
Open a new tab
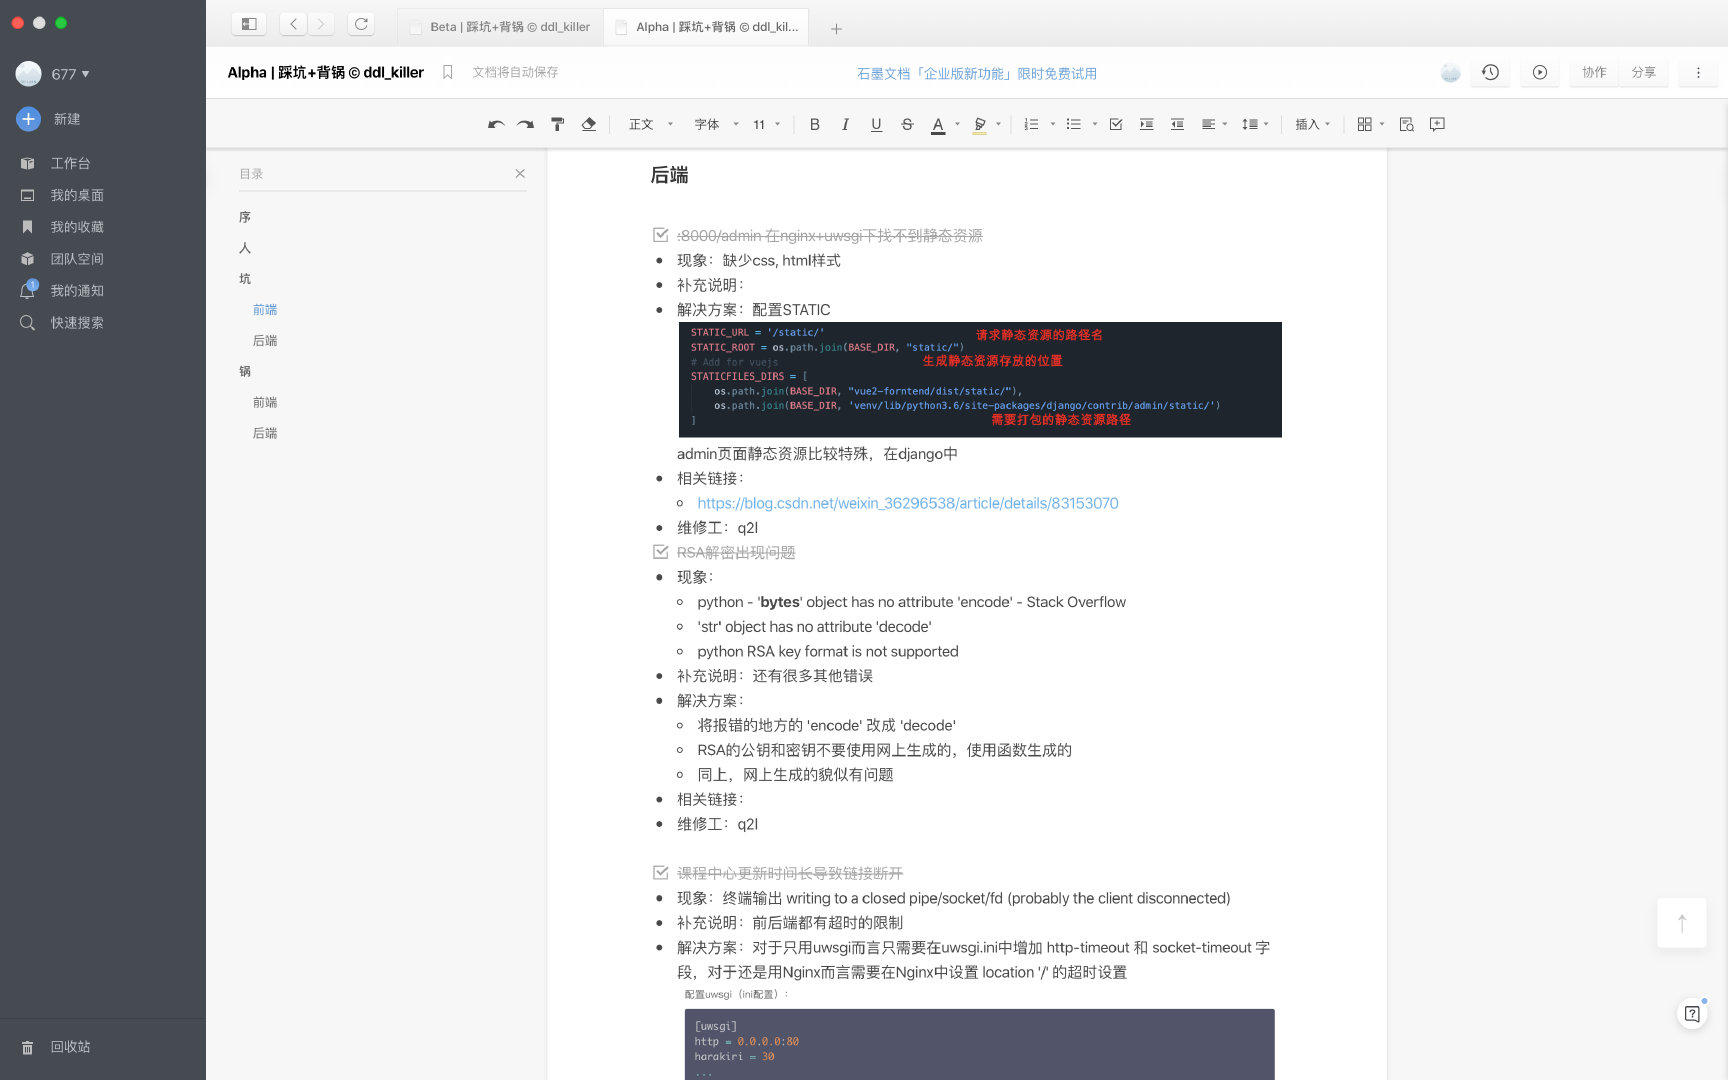pyautogui.click(x=837, y=29)
